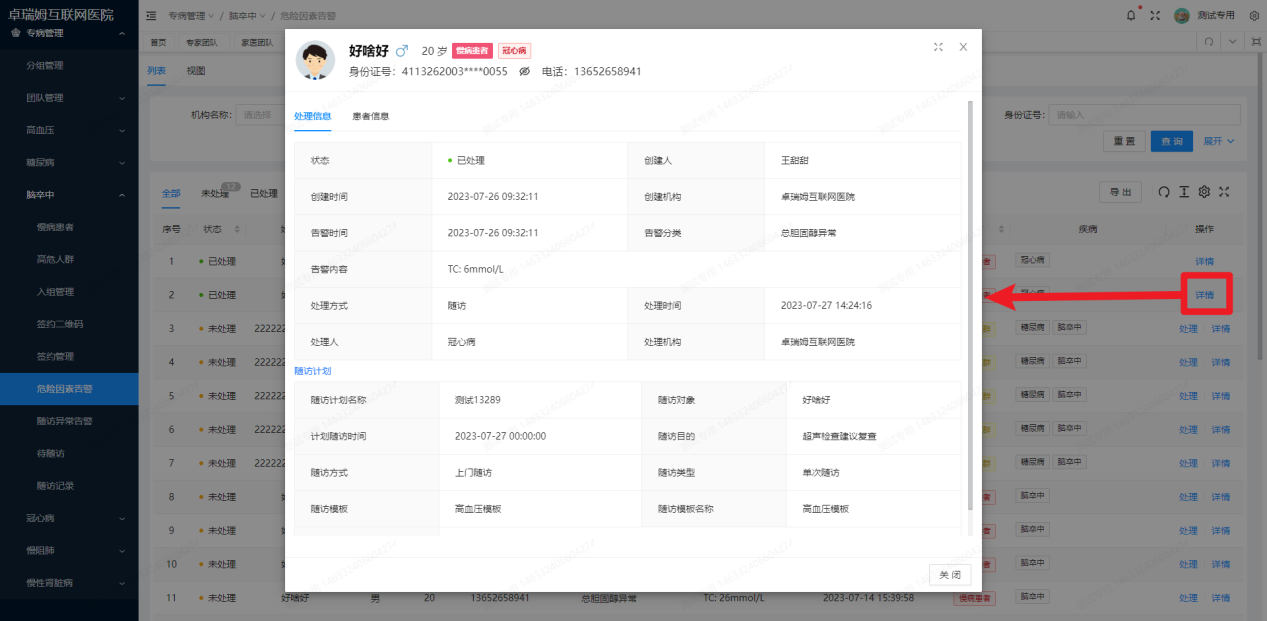1267x621 pixels.
Task: Refresh the table list
Action: [x=1163, y=192]
